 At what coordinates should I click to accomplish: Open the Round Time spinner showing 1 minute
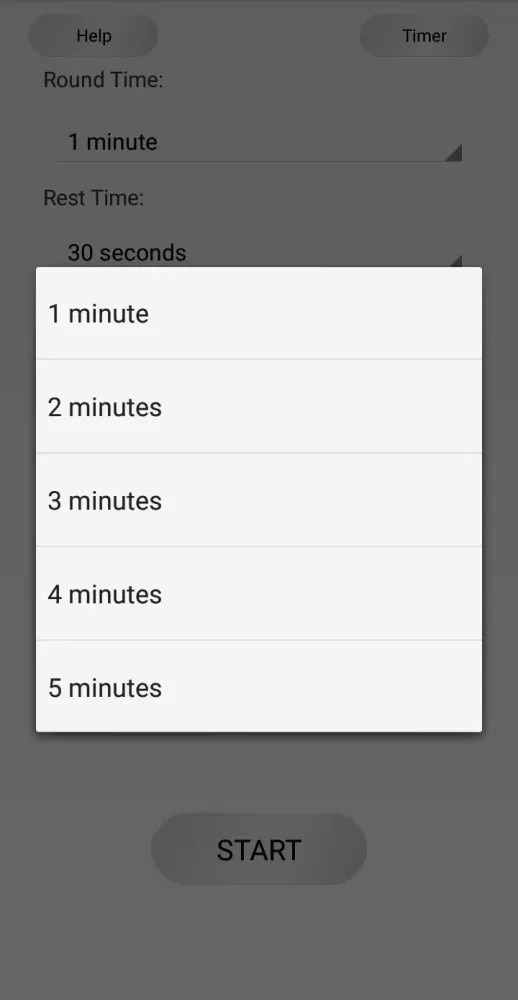tap(258, 142)
